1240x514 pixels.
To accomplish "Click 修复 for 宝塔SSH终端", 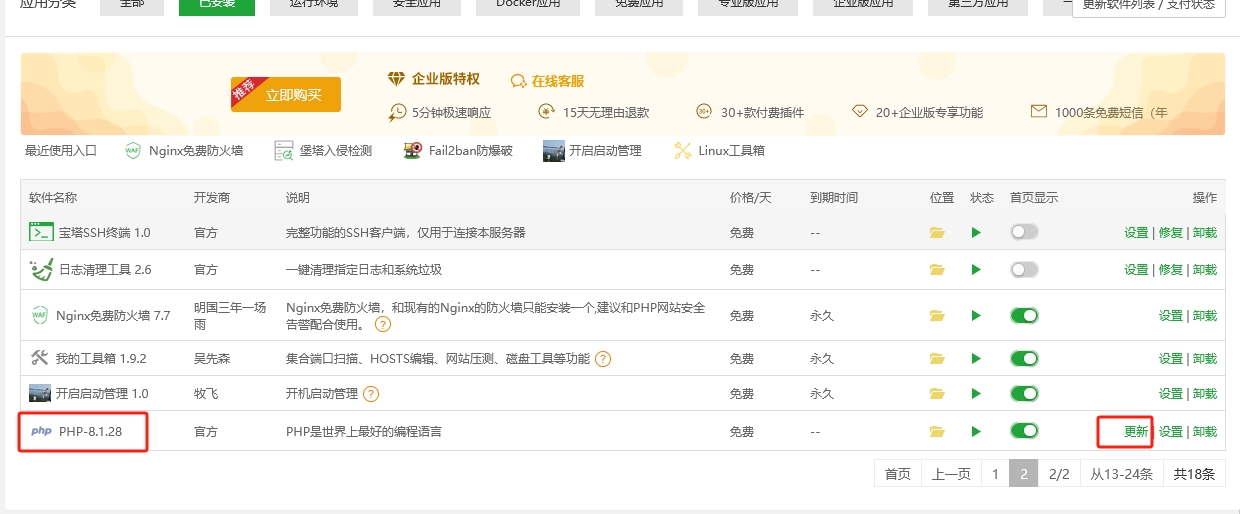I will (x=1171, y=232).
